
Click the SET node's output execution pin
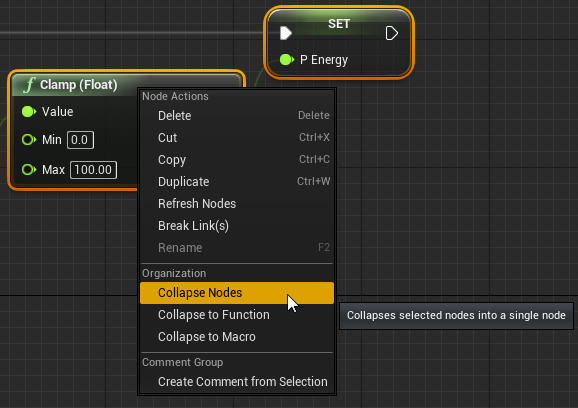pyautogui.click(x=391, y=33)
